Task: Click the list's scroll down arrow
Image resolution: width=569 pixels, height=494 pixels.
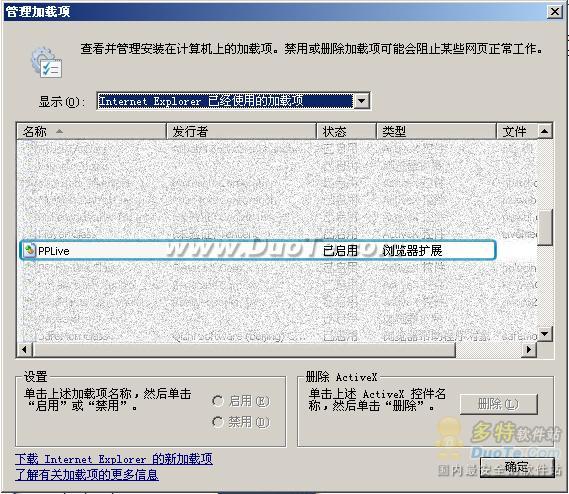Action: (x=544, y=333)
